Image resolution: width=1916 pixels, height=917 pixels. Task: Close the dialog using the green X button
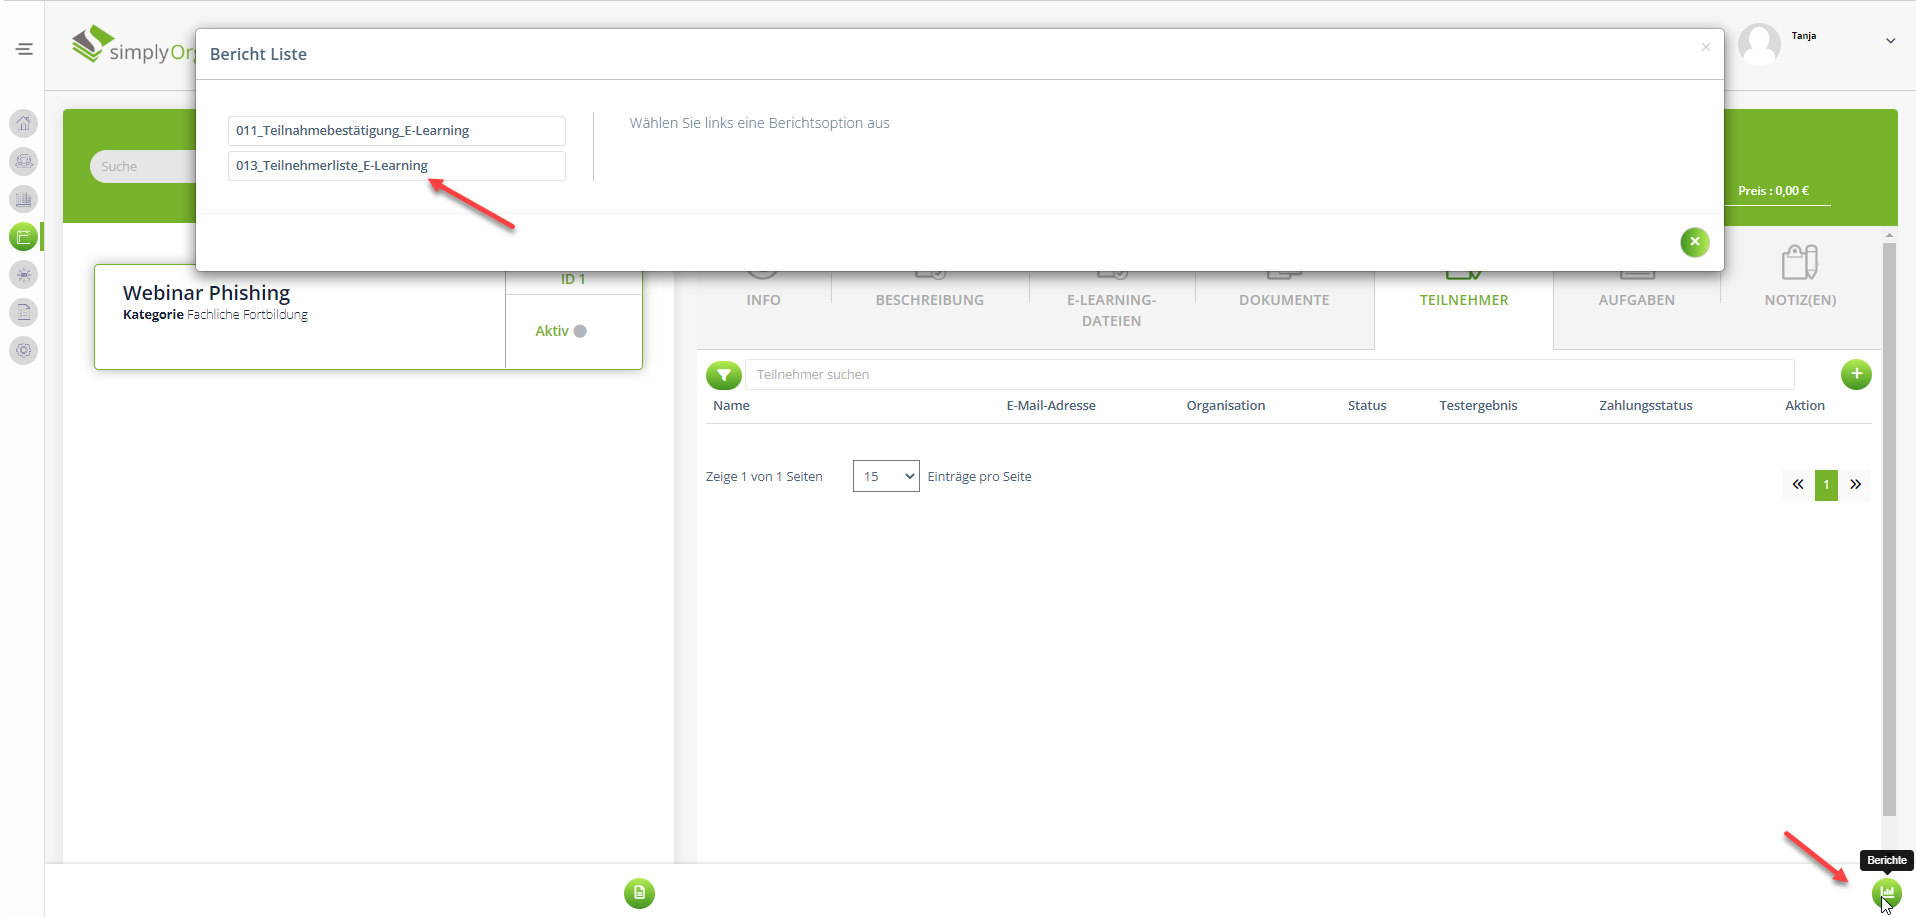pyautogui.click(x=1694, y=242)
